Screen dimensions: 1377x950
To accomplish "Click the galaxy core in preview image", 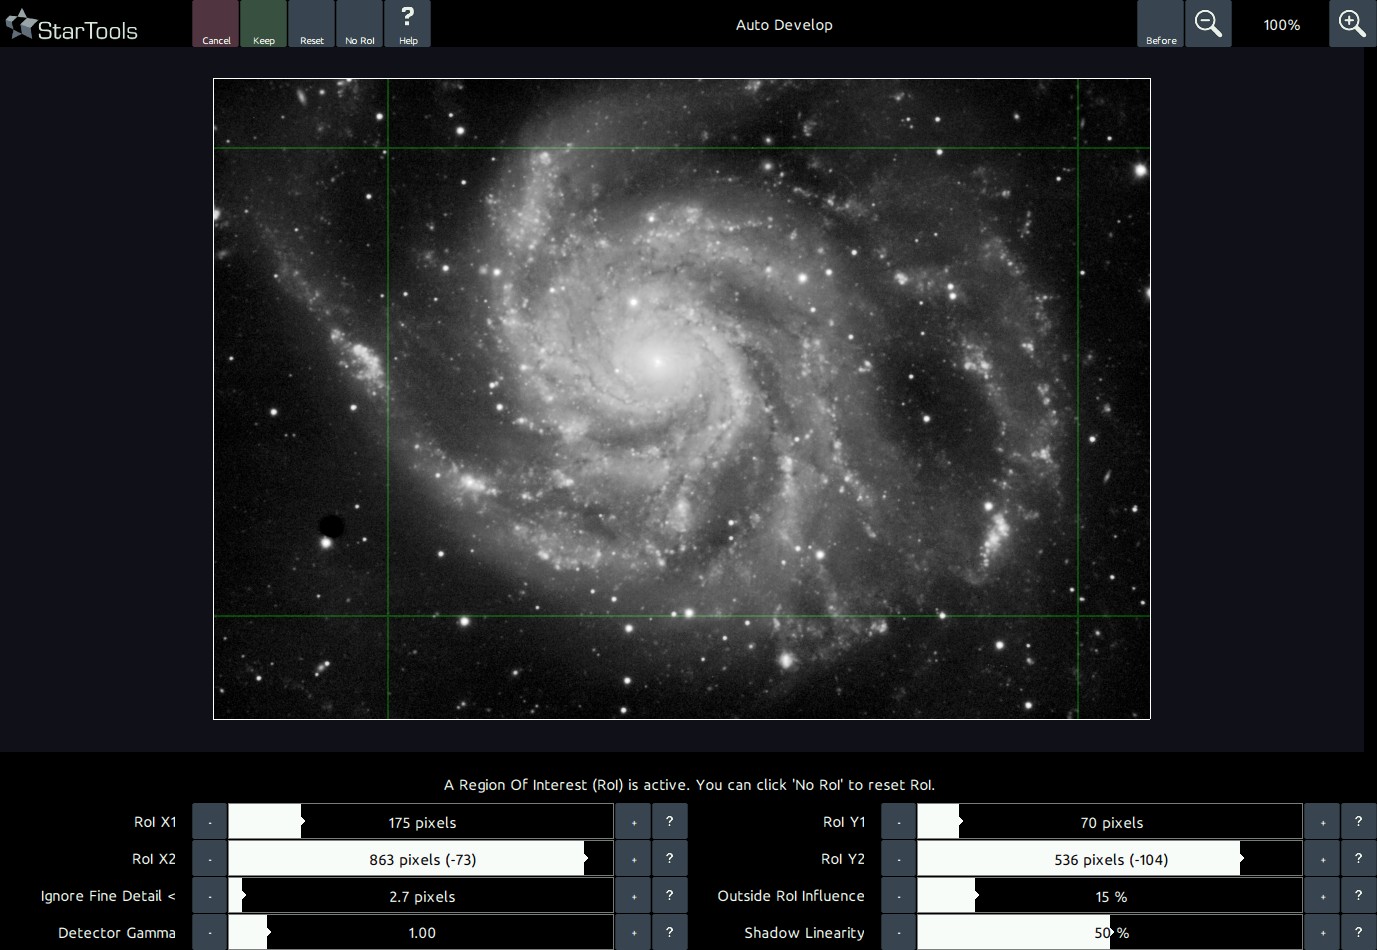I will pyautogui.click(x=656, y=362).
